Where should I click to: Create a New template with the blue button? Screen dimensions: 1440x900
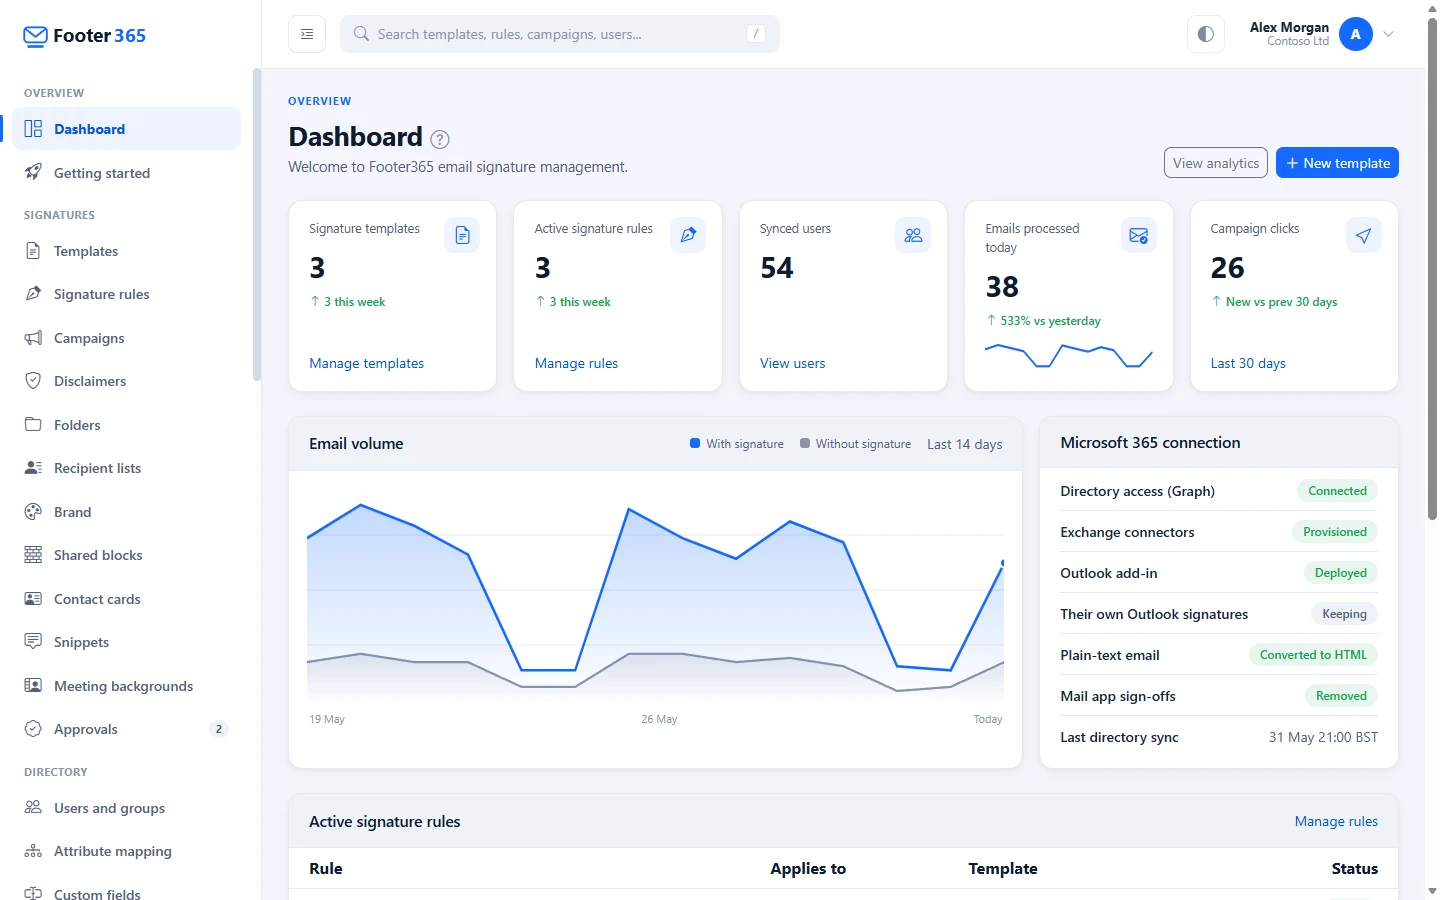coord(1337,163)
